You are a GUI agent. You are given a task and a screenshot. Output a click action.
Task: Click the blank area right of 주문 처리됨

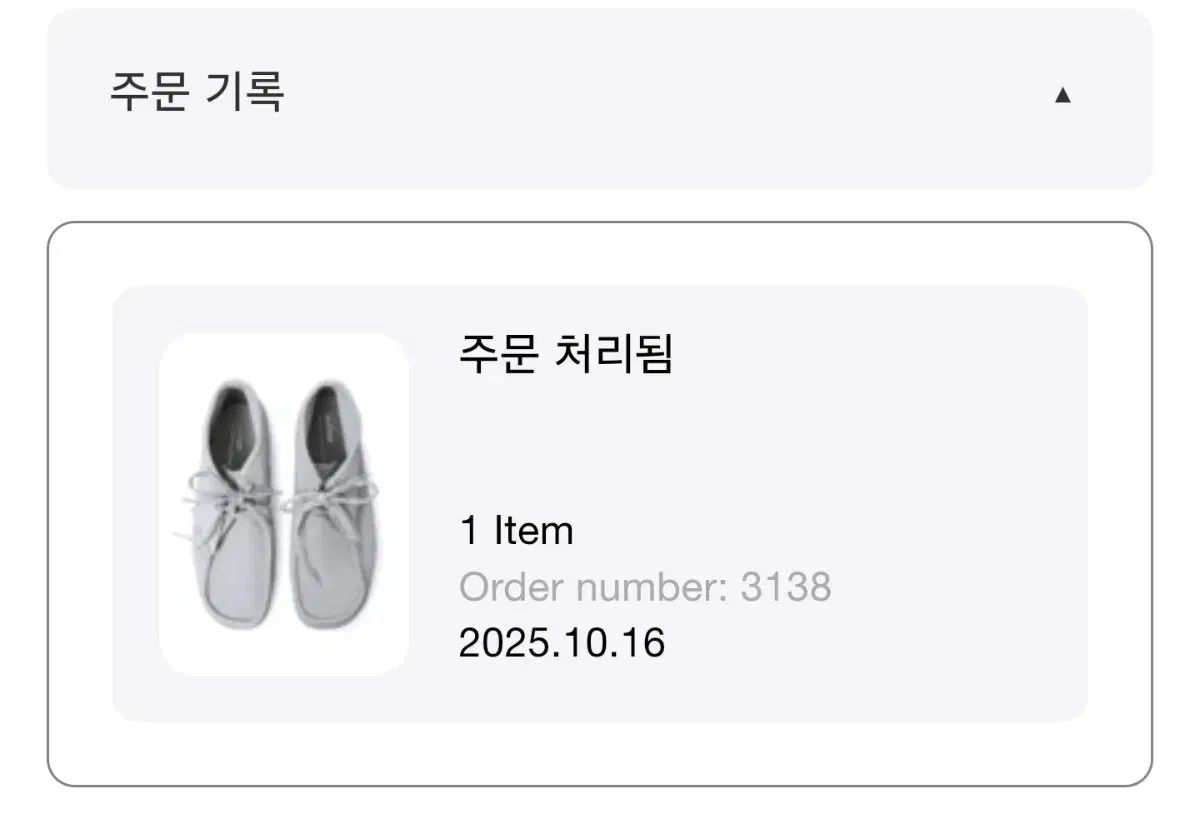[880, 353]
